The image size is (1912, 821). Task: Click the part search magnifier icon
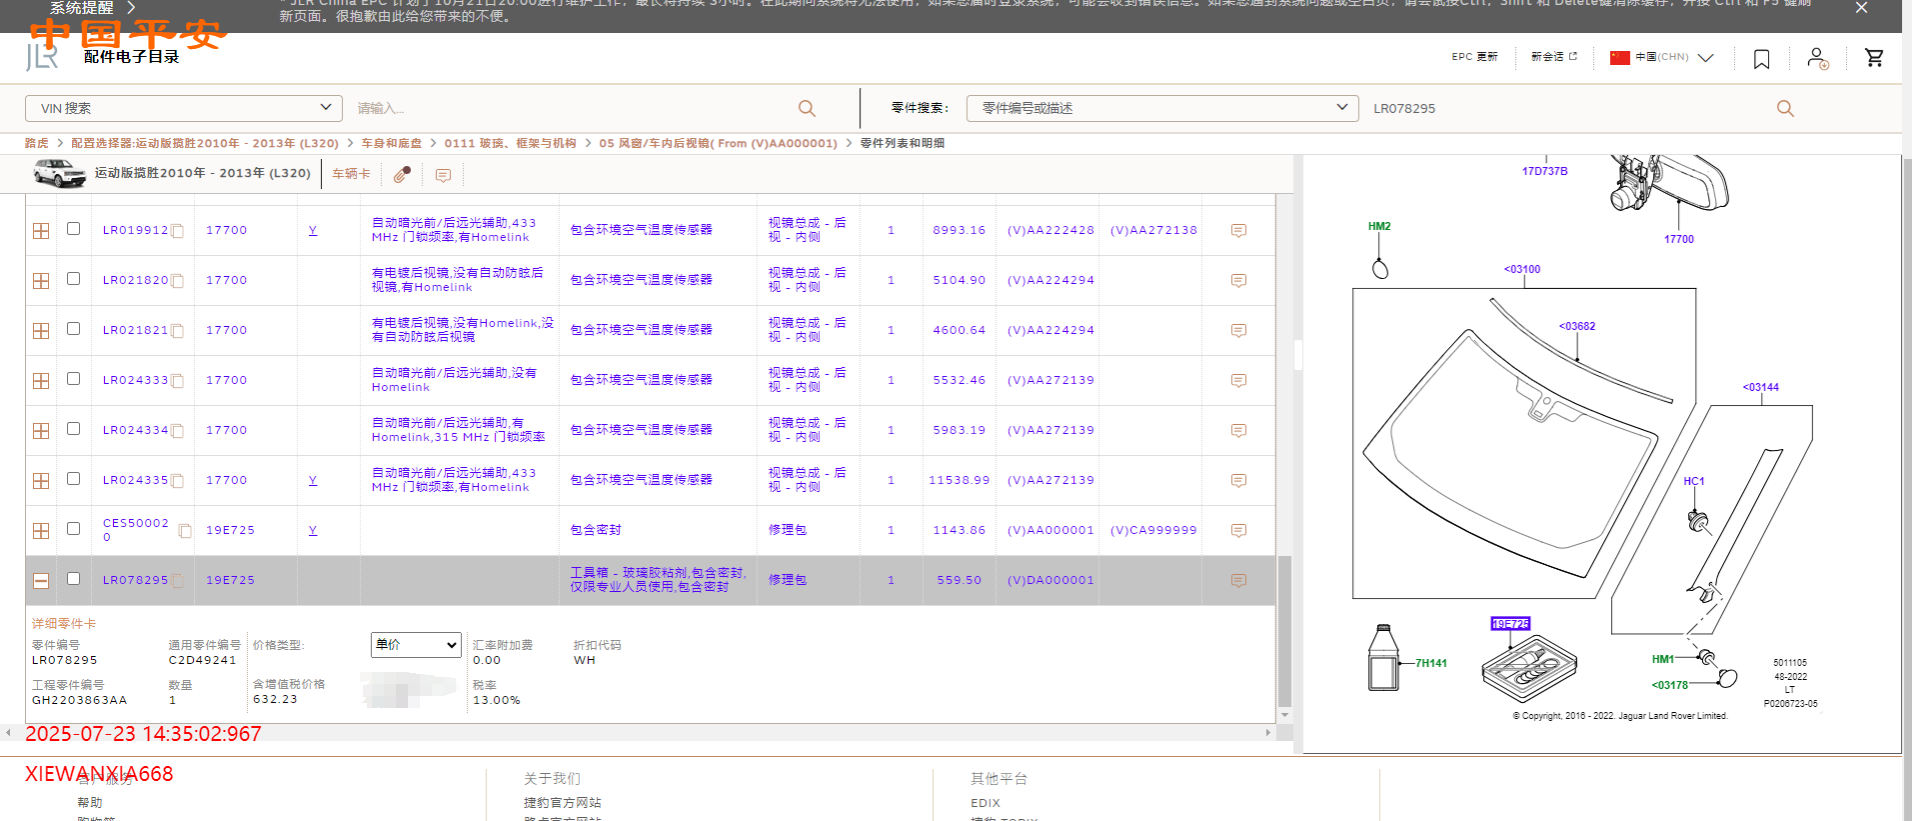click(x=1785, y=108)
